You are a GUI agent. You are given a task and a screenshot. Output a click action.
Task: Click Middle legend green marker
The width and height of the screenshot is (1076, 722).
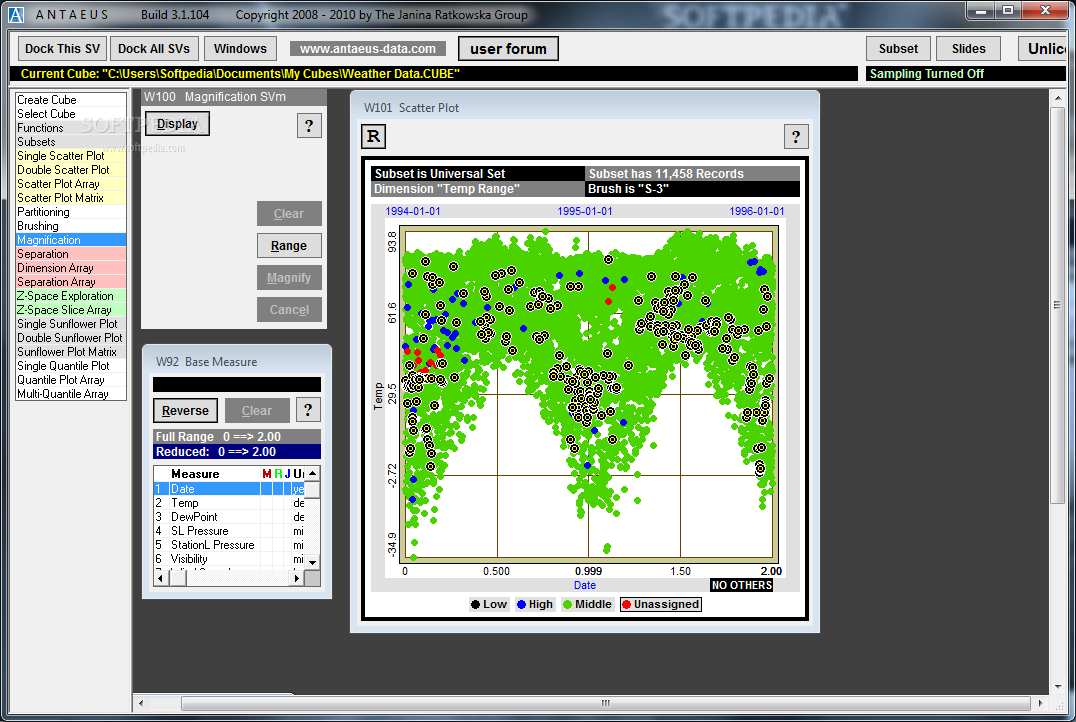568,605
